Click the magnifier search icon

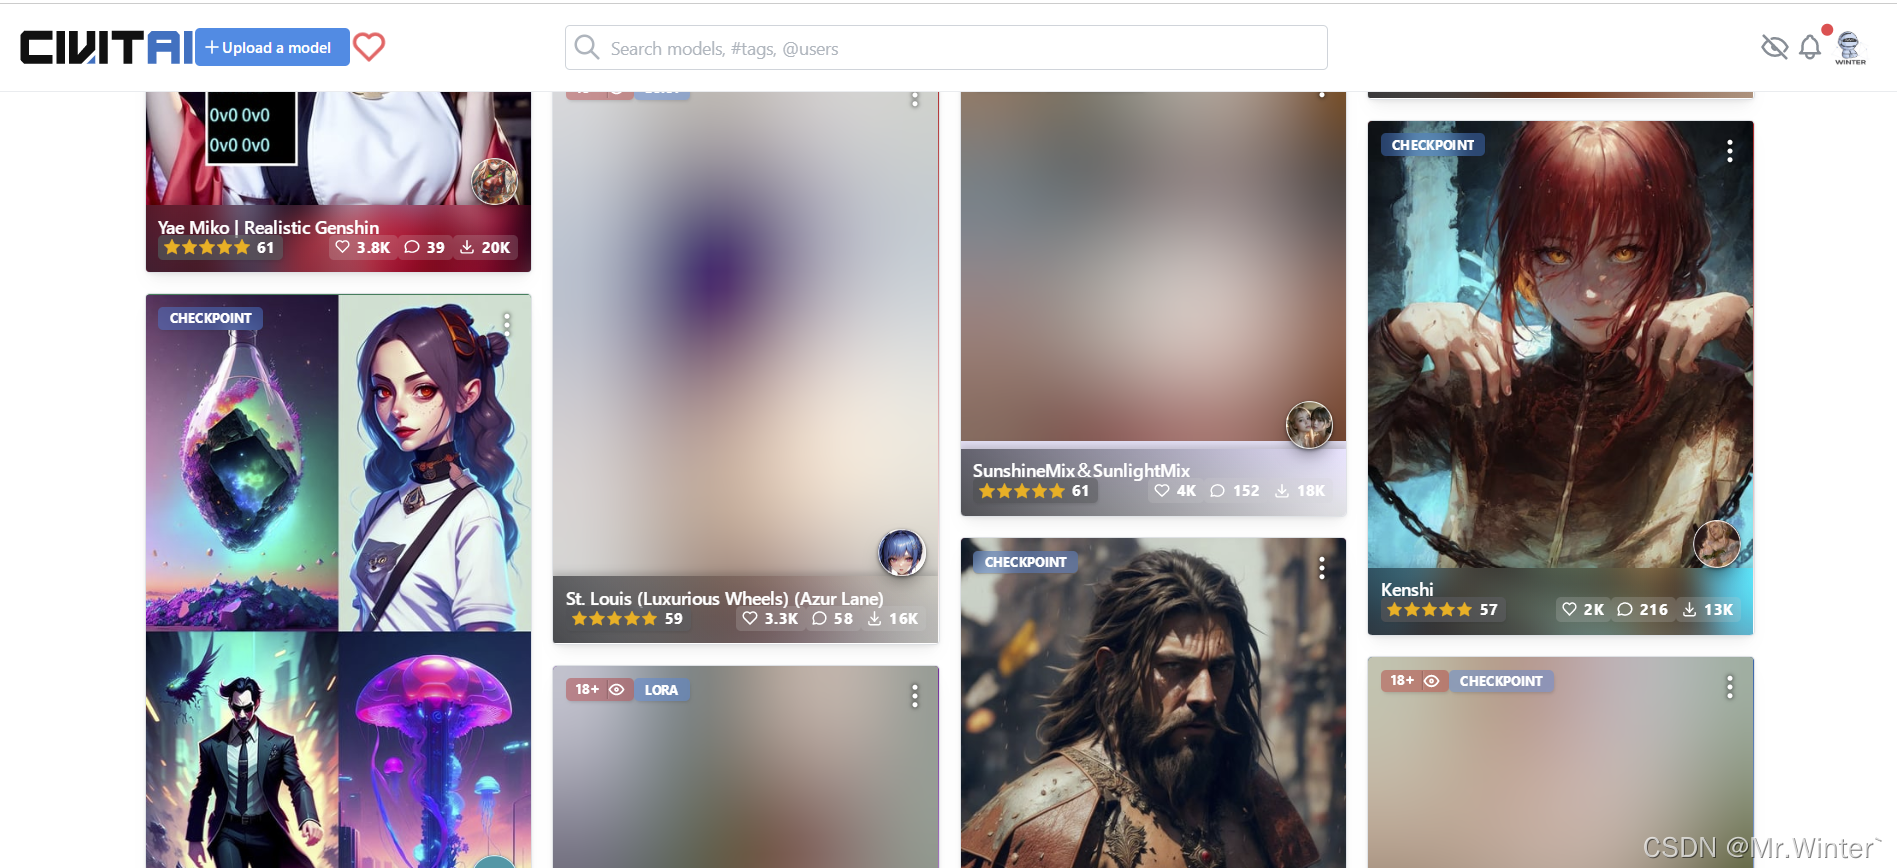pos(587,48)
